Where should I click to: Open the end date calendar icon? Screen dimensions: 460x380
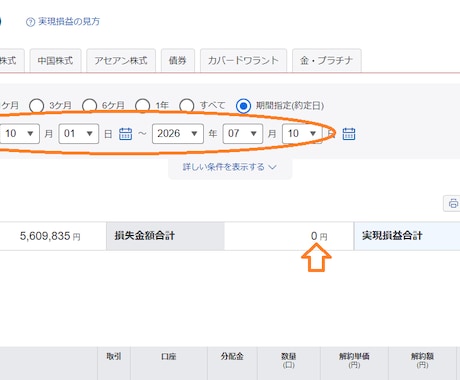349,134
